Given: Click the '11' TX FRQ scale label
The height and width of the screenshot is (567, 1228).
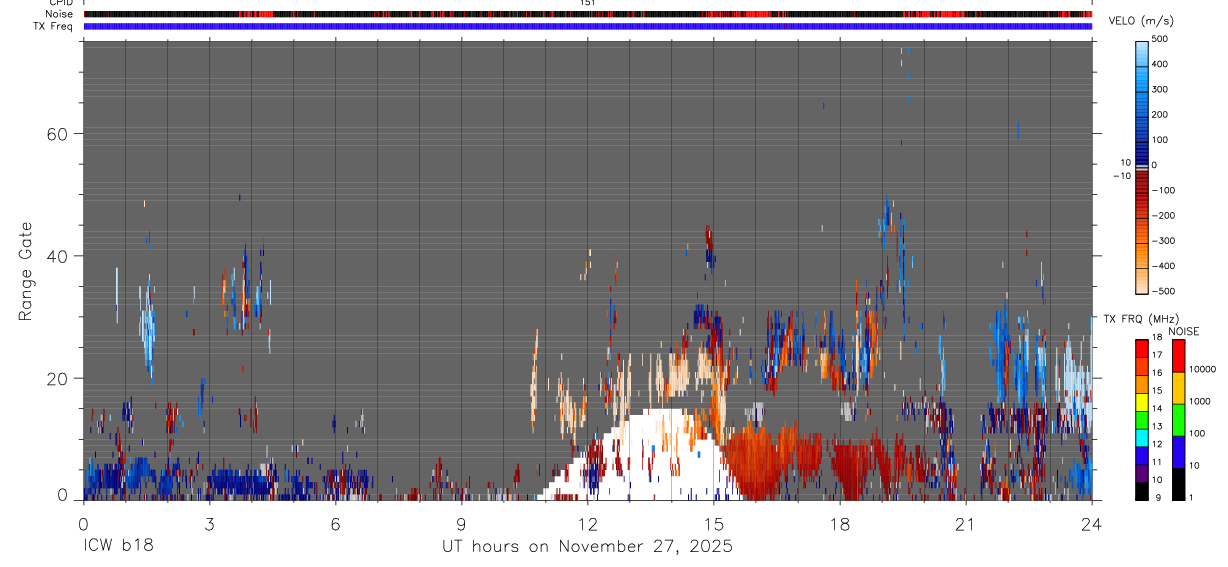Looking at the screenshot, I should point(1157,462).
